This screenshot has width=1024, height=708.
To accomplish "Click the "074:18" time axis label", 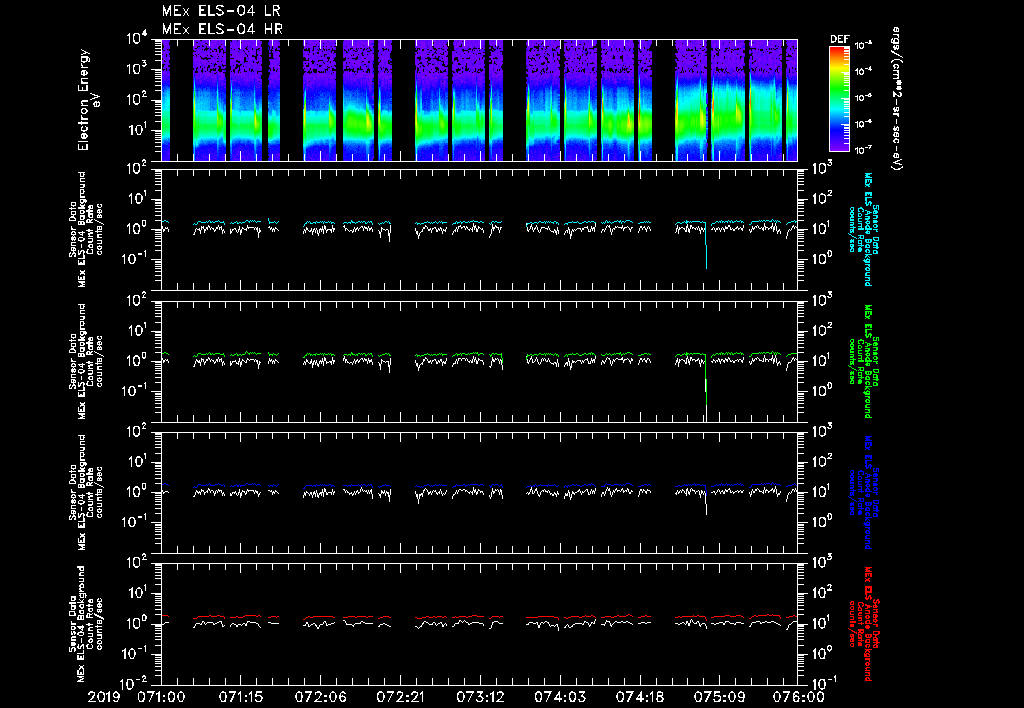I will coord(639,698).
